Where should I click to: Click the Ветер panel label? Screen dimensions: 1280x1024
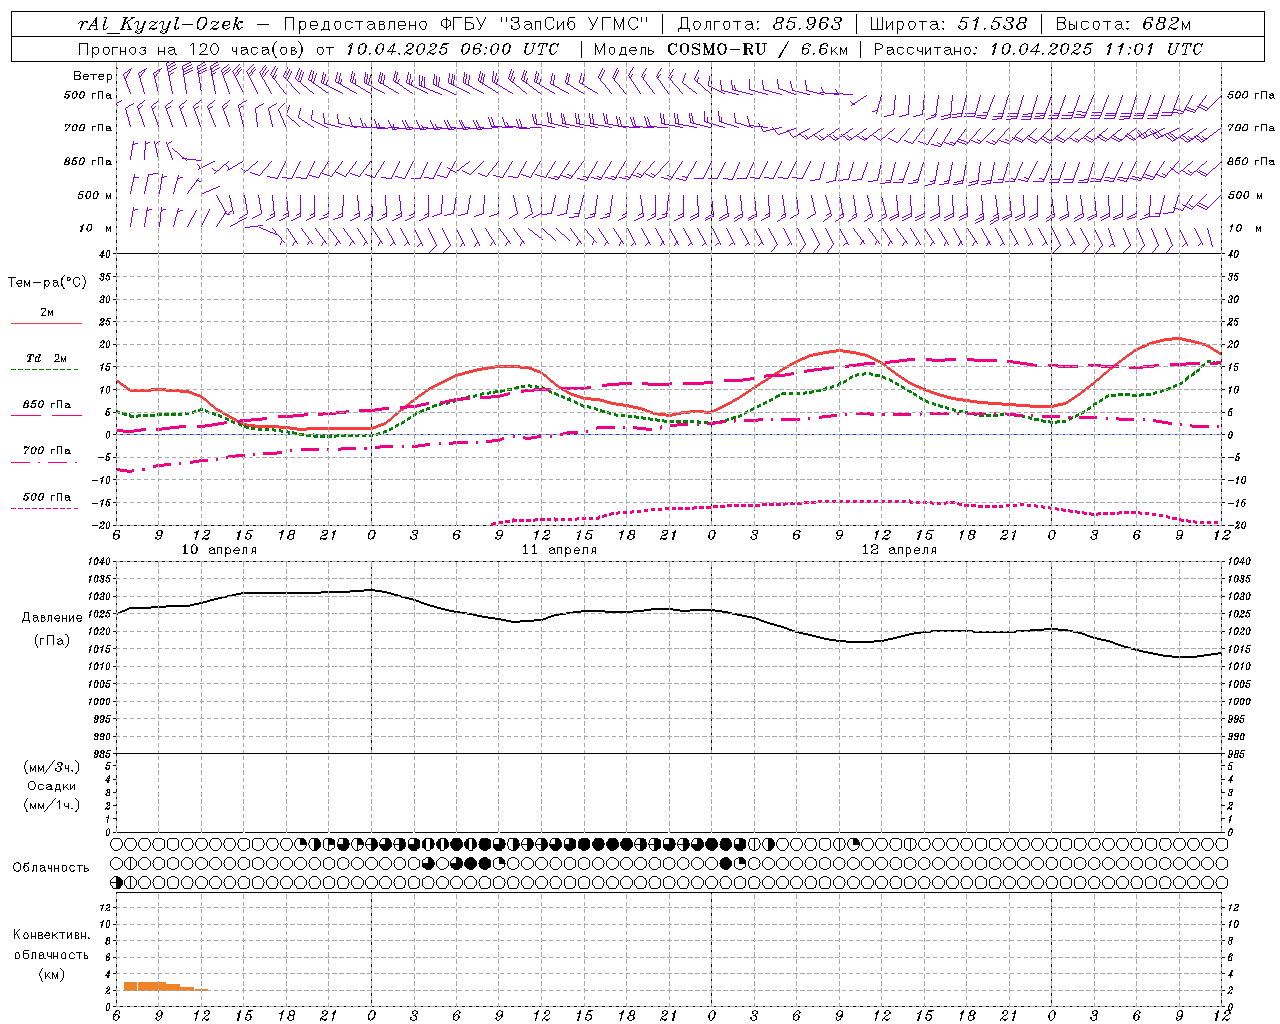click(93, 76)
